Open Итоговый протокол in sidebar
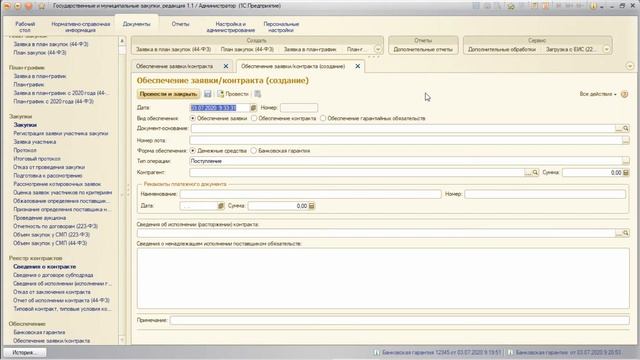 click(x=37, y=159)
